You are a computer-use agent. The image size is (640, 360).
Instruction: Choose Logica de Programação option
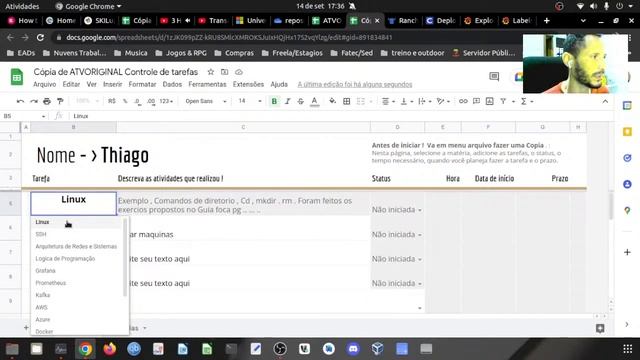click(65, 259)
